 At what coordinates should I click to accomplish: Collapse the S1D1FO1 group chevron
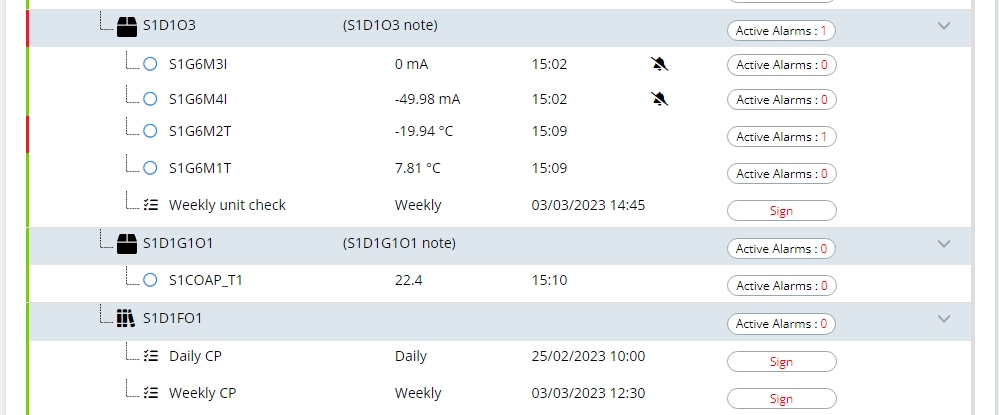pos(943,319)
